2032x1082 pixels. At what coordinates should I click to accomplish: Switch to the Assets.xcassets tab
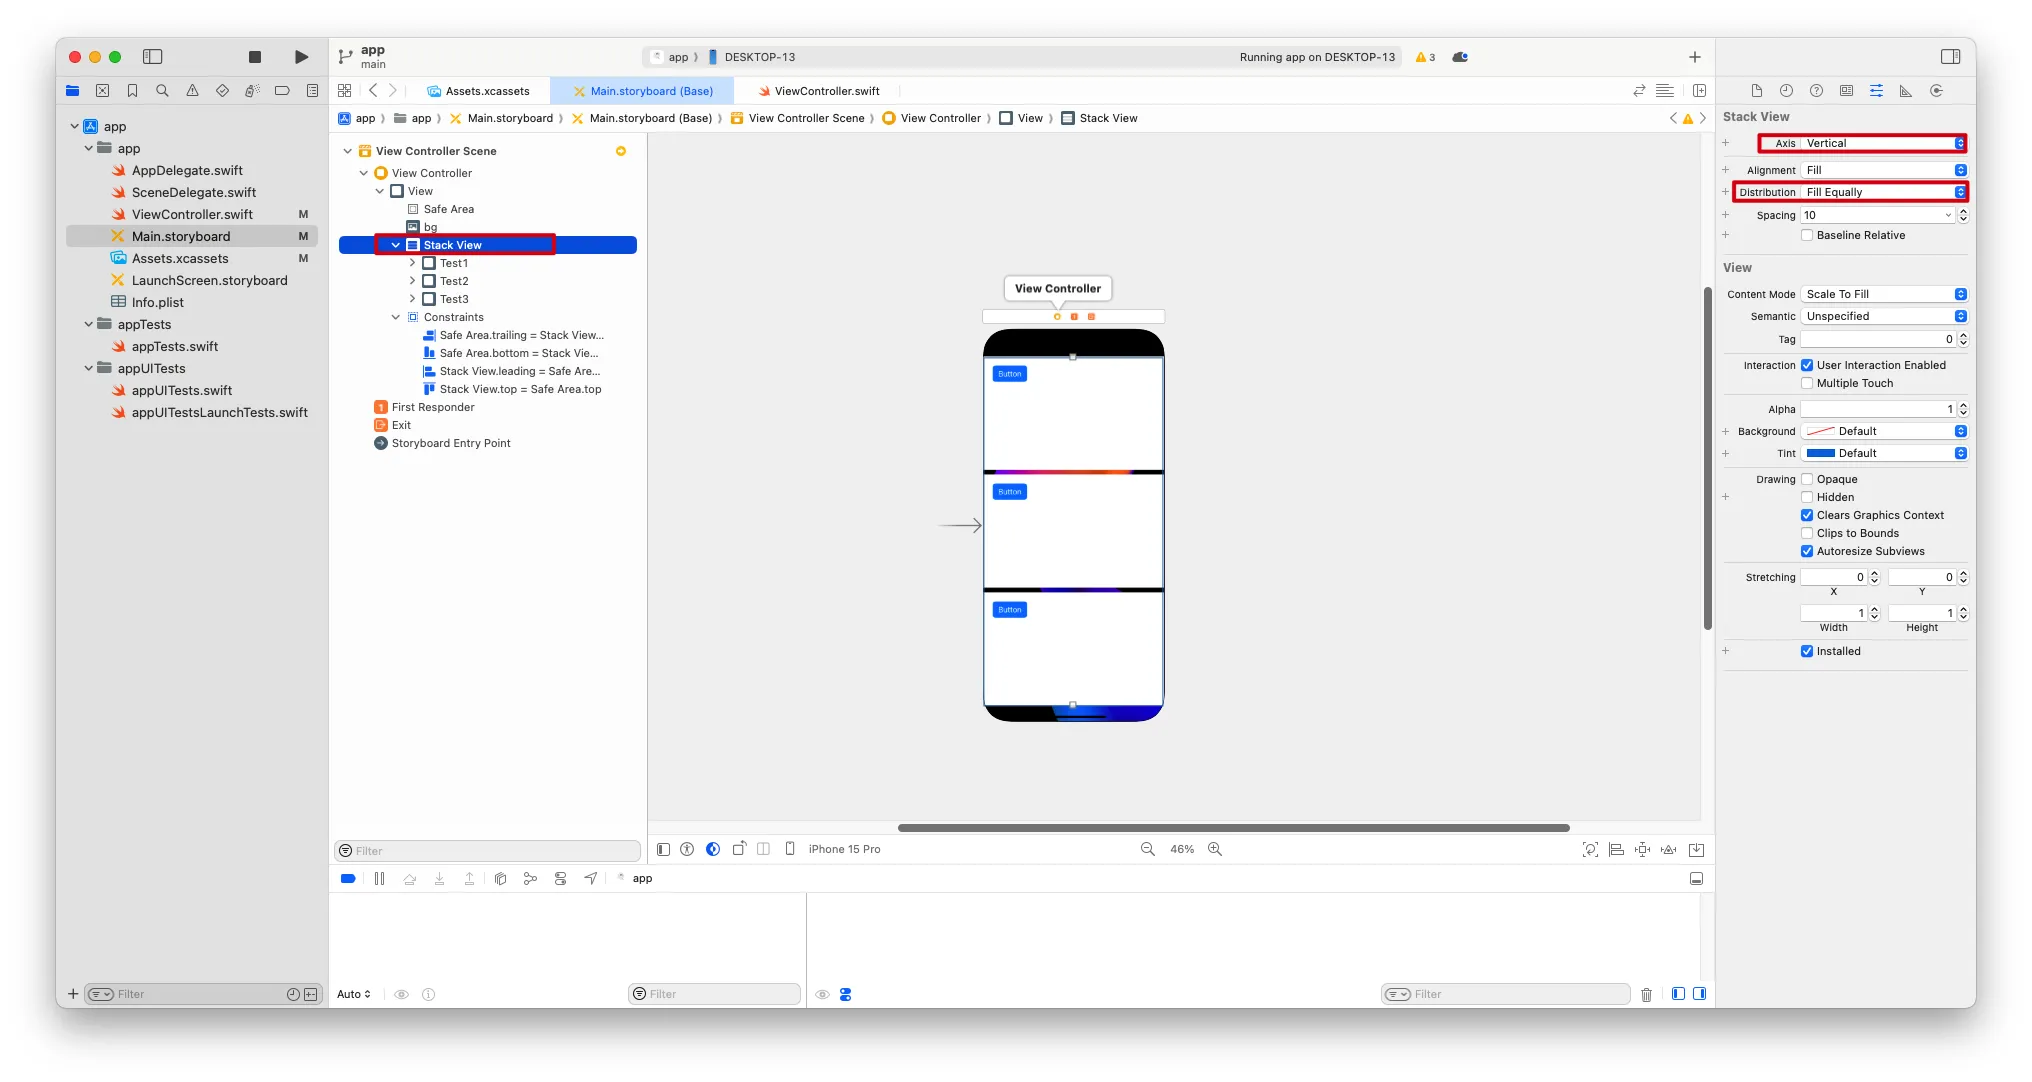pos(486,91)
